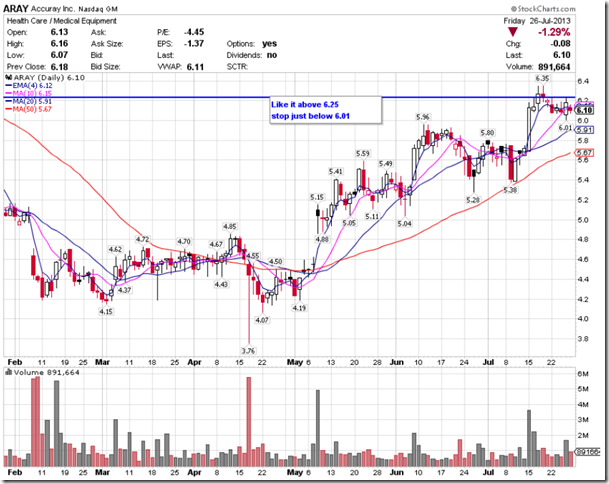Click the '©StockCharts.com' credit
The height and width of the screenshot is (484, 609).
pyautogui.click(x=543, y=9)
